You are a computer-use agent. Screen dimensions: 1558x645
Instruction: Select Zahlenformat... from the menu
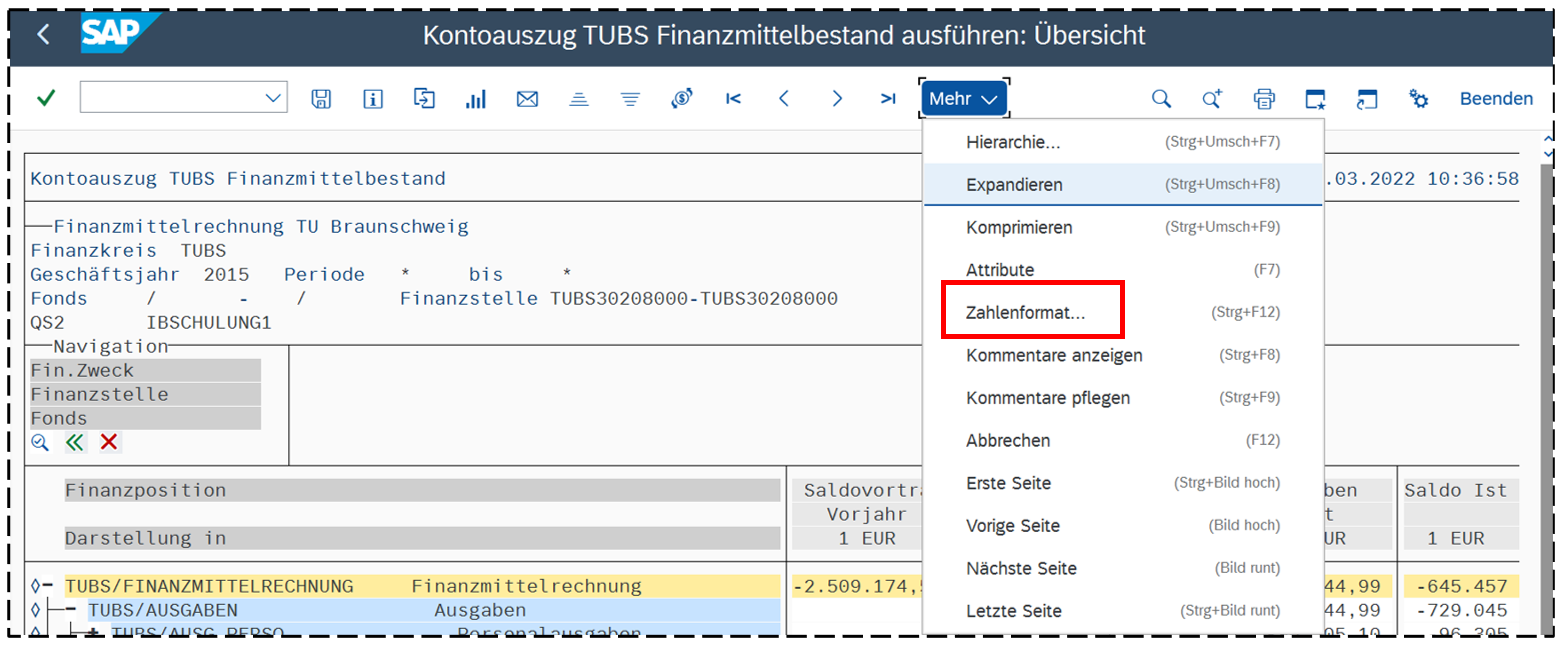[1026, 312]
